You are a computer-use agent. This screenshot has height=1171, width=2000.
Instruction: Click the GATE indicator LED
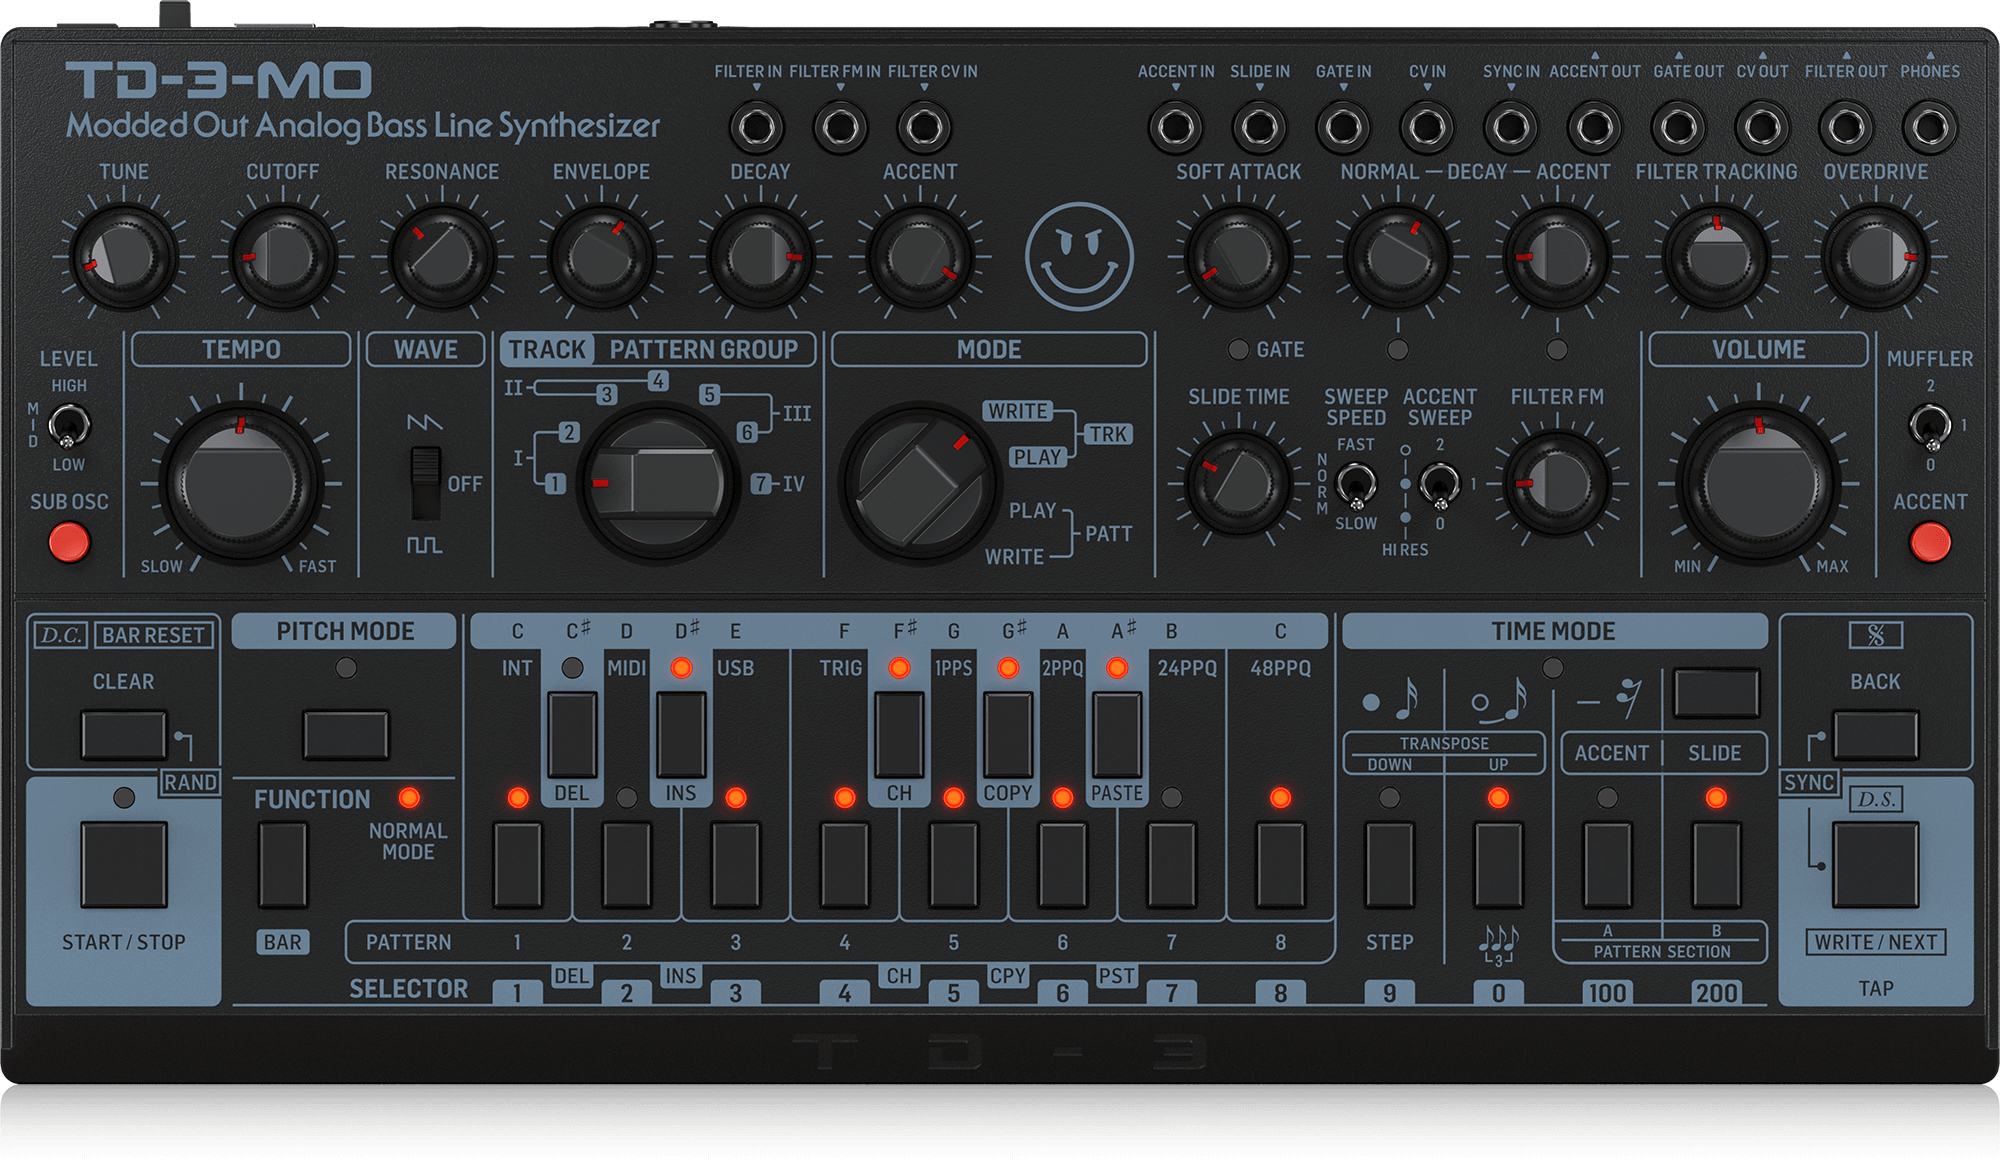click(1238, 349)
